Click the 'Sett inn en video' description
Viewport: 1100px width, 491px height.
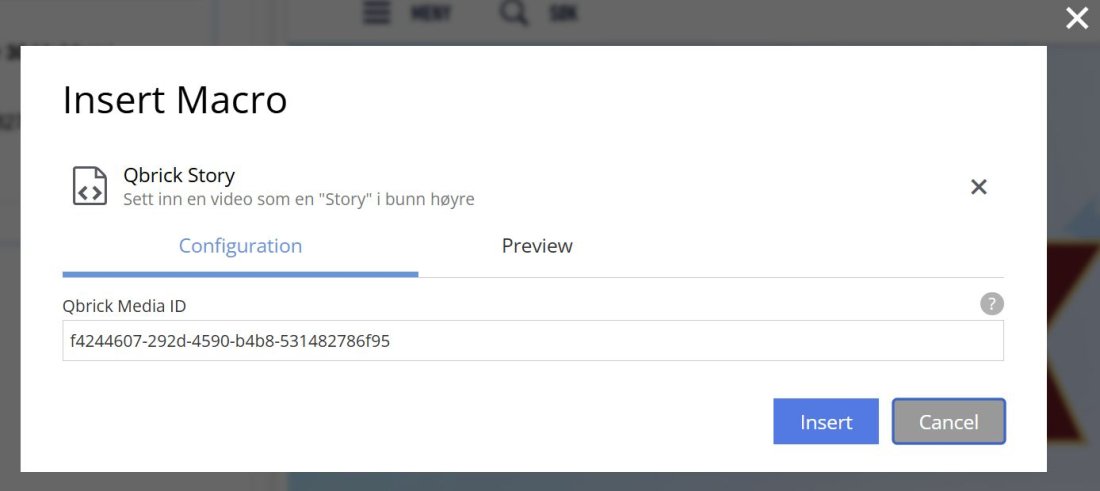tap(299, 199)
